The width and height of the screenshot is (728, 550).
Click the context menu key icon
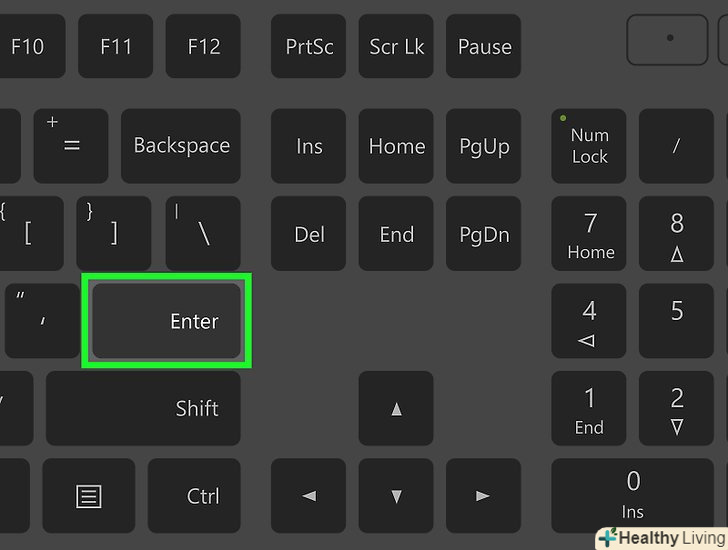click(x=89, y=496)
